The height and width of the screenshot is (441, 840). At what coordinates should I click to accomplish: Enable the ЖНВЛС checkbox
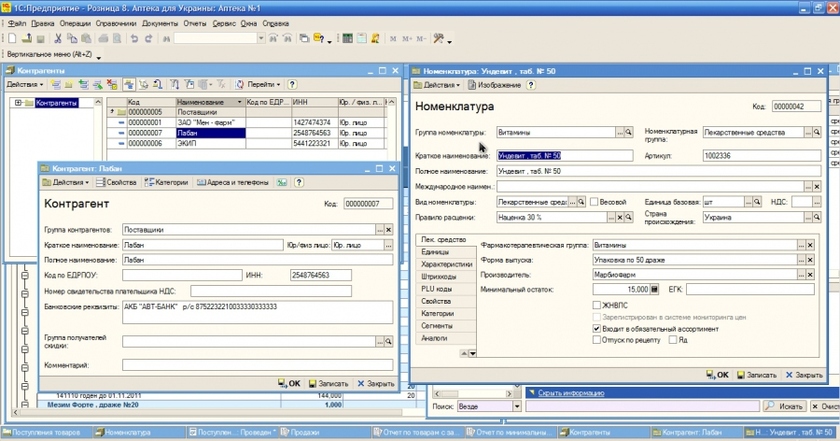tap(596, 304)
